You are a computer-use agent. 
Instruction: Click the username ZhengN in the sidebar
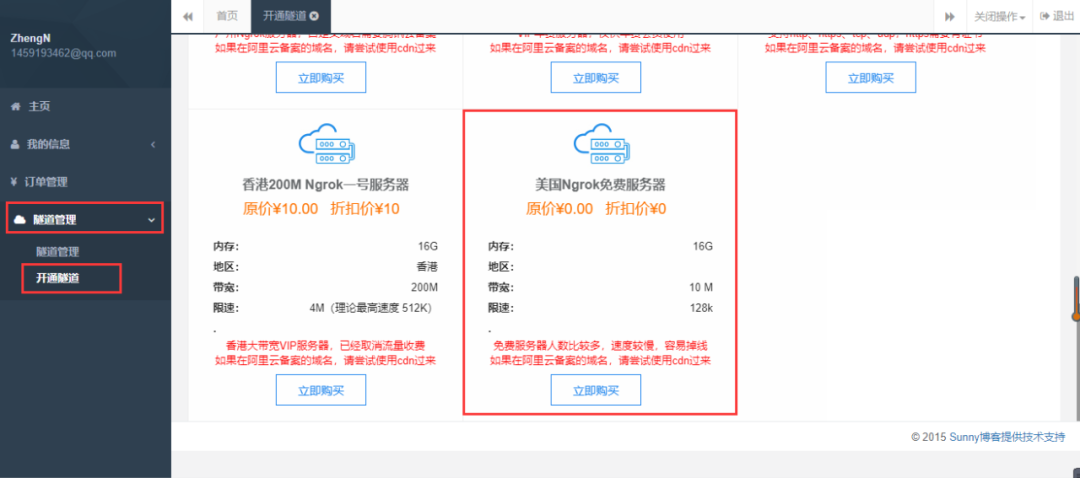click(30, 39)
